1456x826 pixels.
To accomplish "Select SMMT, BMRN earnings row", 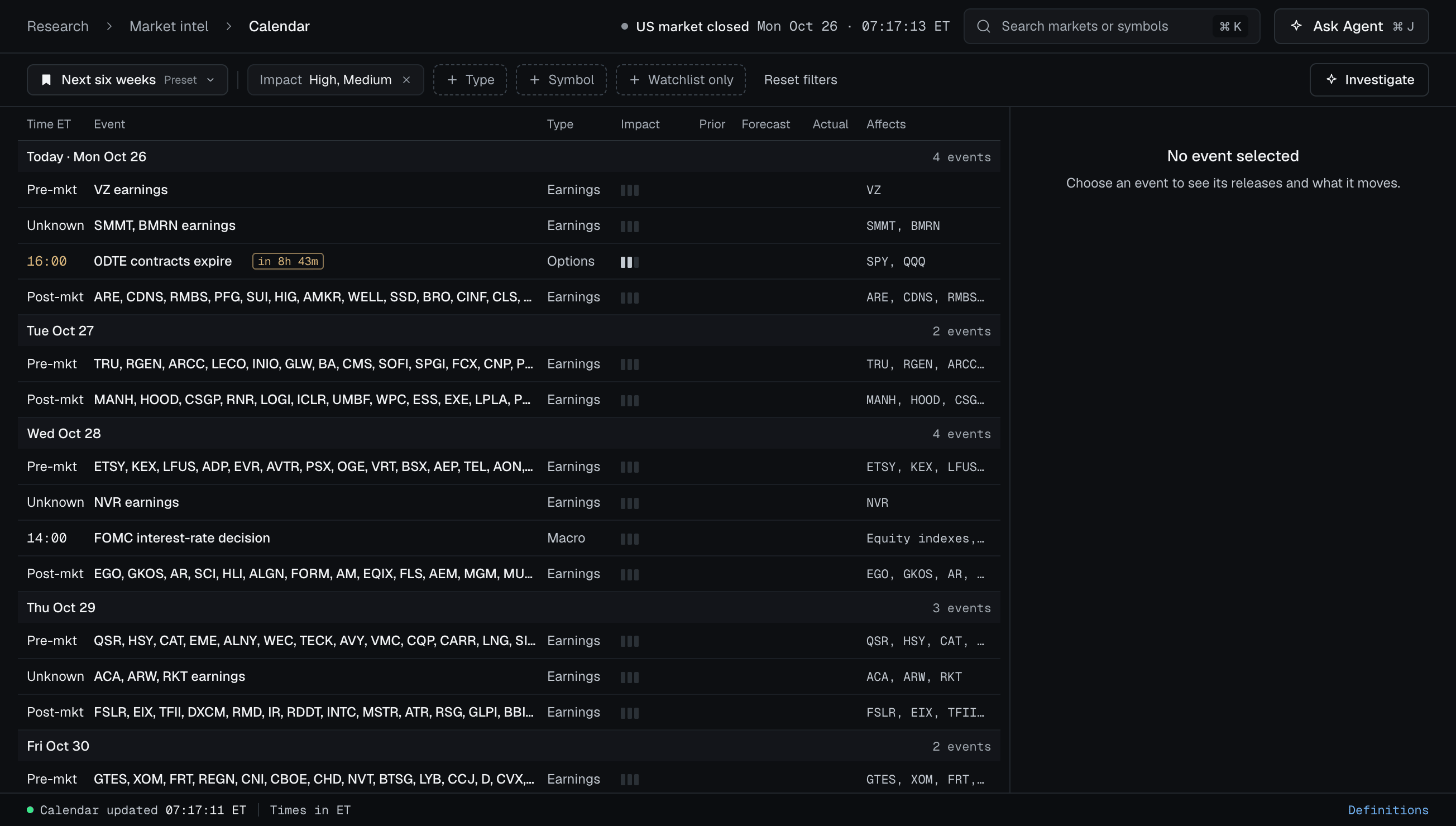I will click(509, 226).
